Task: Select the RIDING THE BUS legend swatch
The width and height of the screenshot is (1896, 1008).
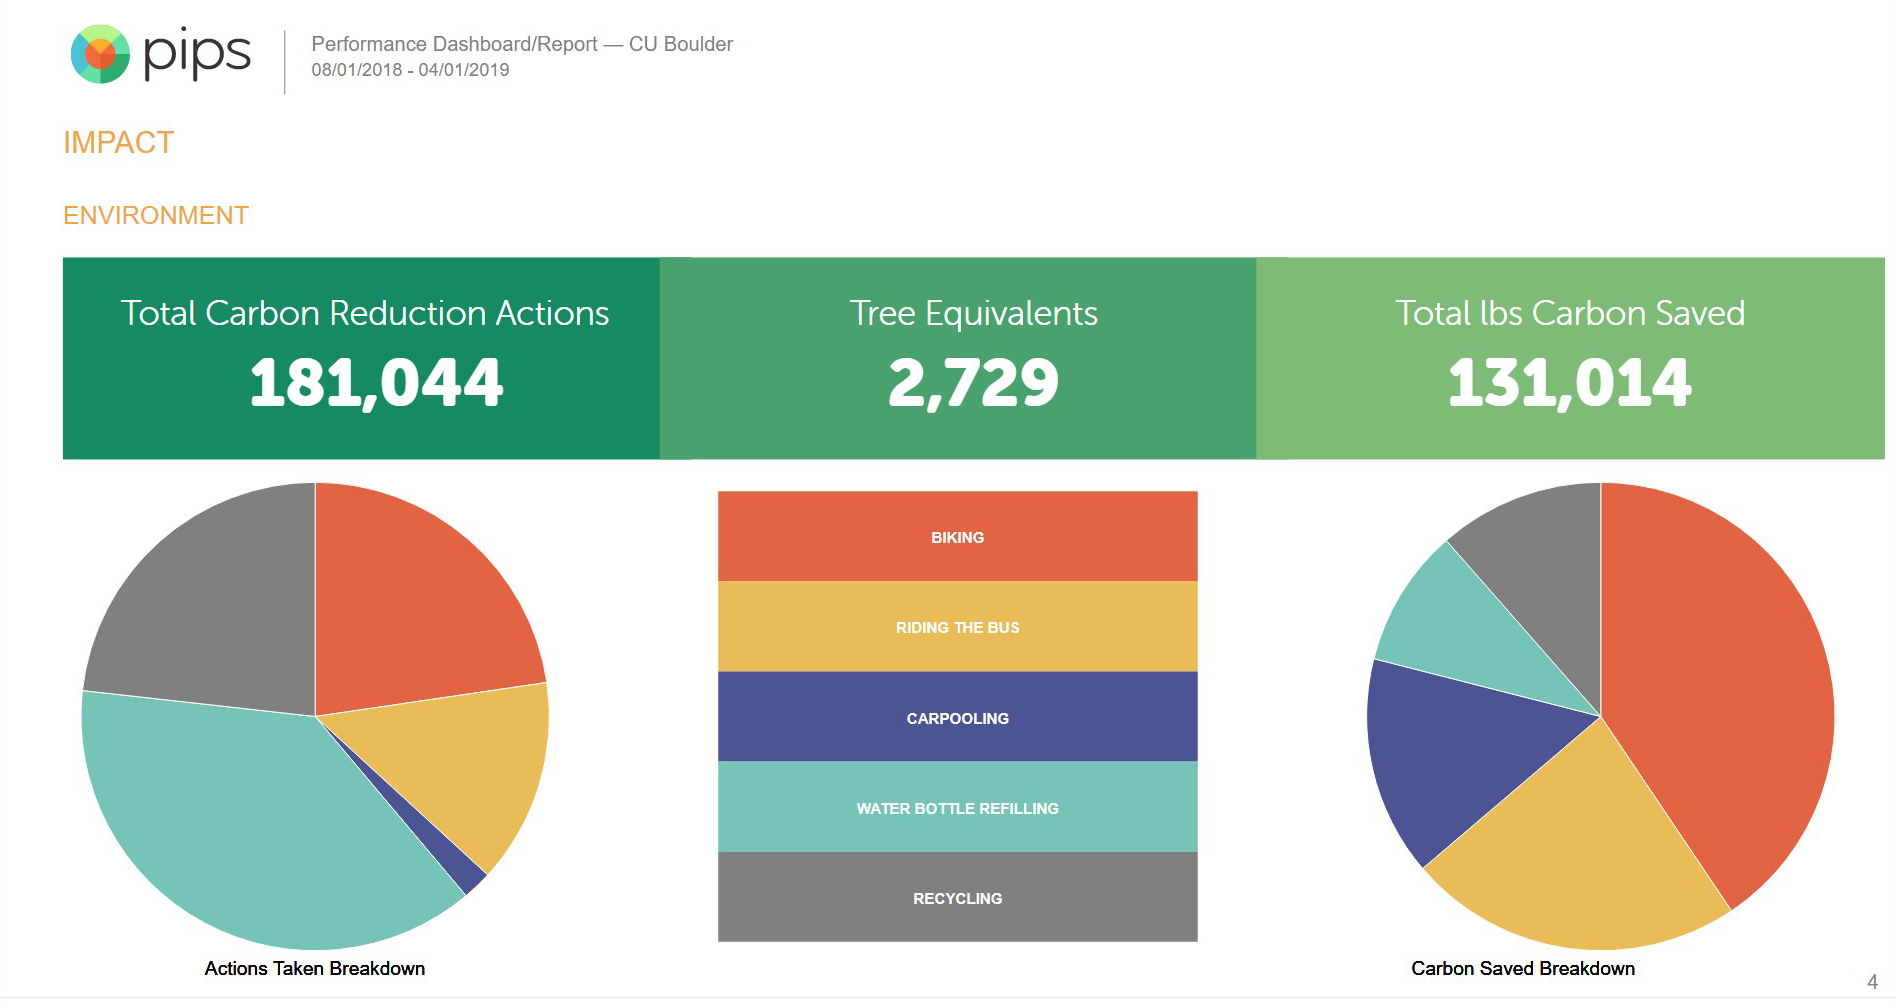Action: tap(957, 627)
